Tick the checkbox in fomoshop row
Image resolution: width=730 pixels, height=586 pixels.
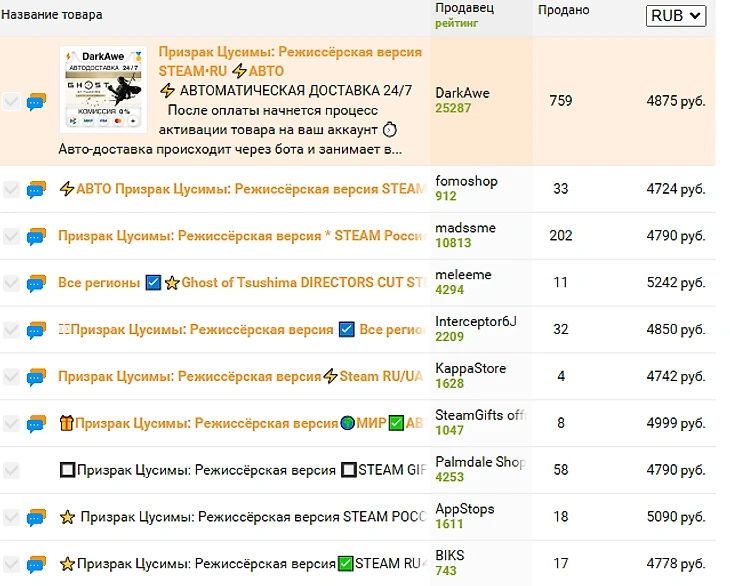pyautogui.click(x=11, y=190)
